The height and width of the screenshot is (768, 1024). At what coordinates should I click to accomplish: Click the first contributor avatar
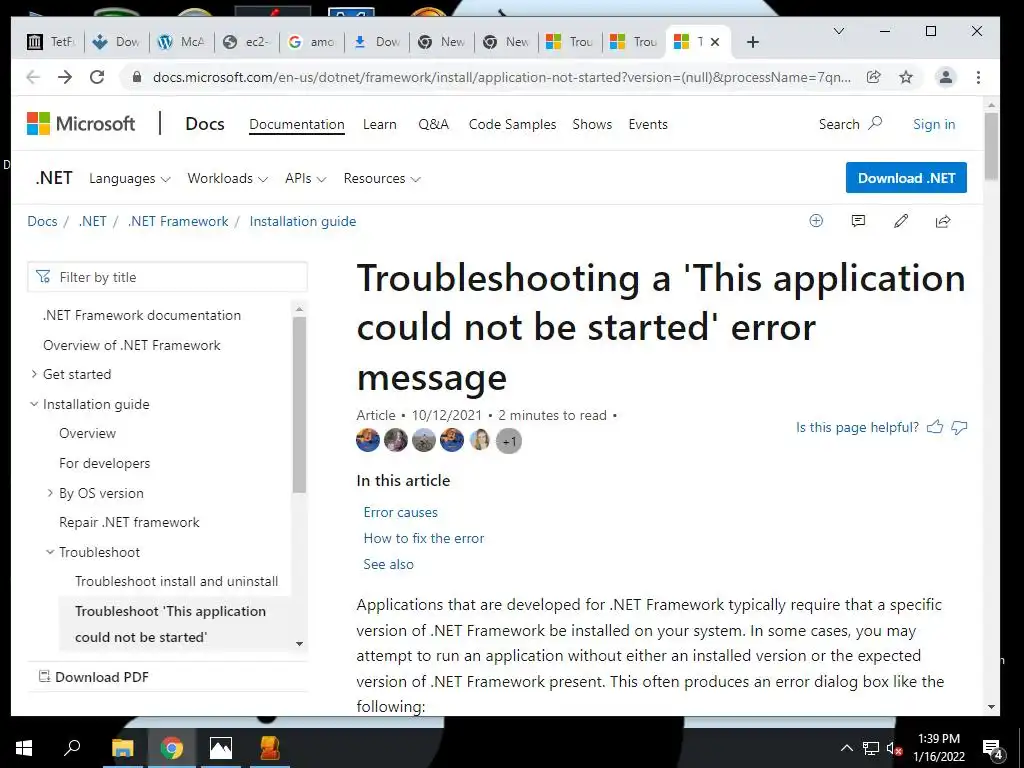click(368, 440)
